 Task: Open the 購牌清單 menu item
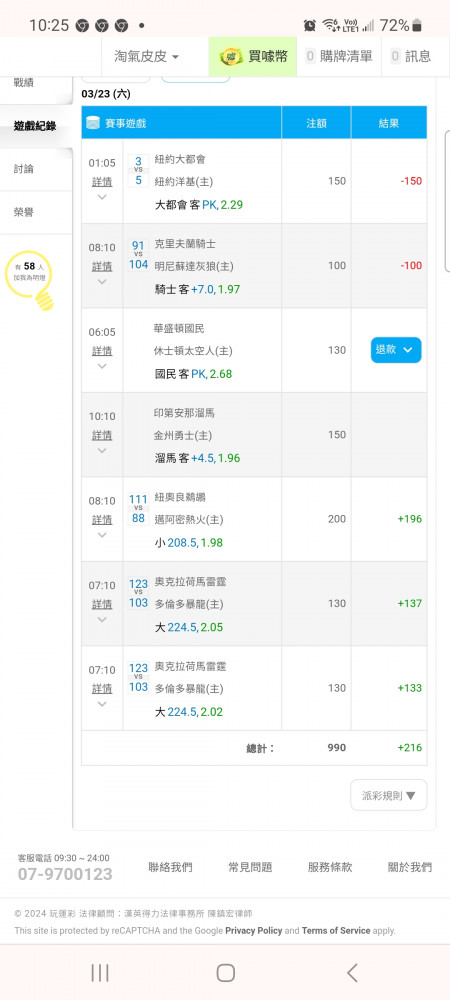339,57
